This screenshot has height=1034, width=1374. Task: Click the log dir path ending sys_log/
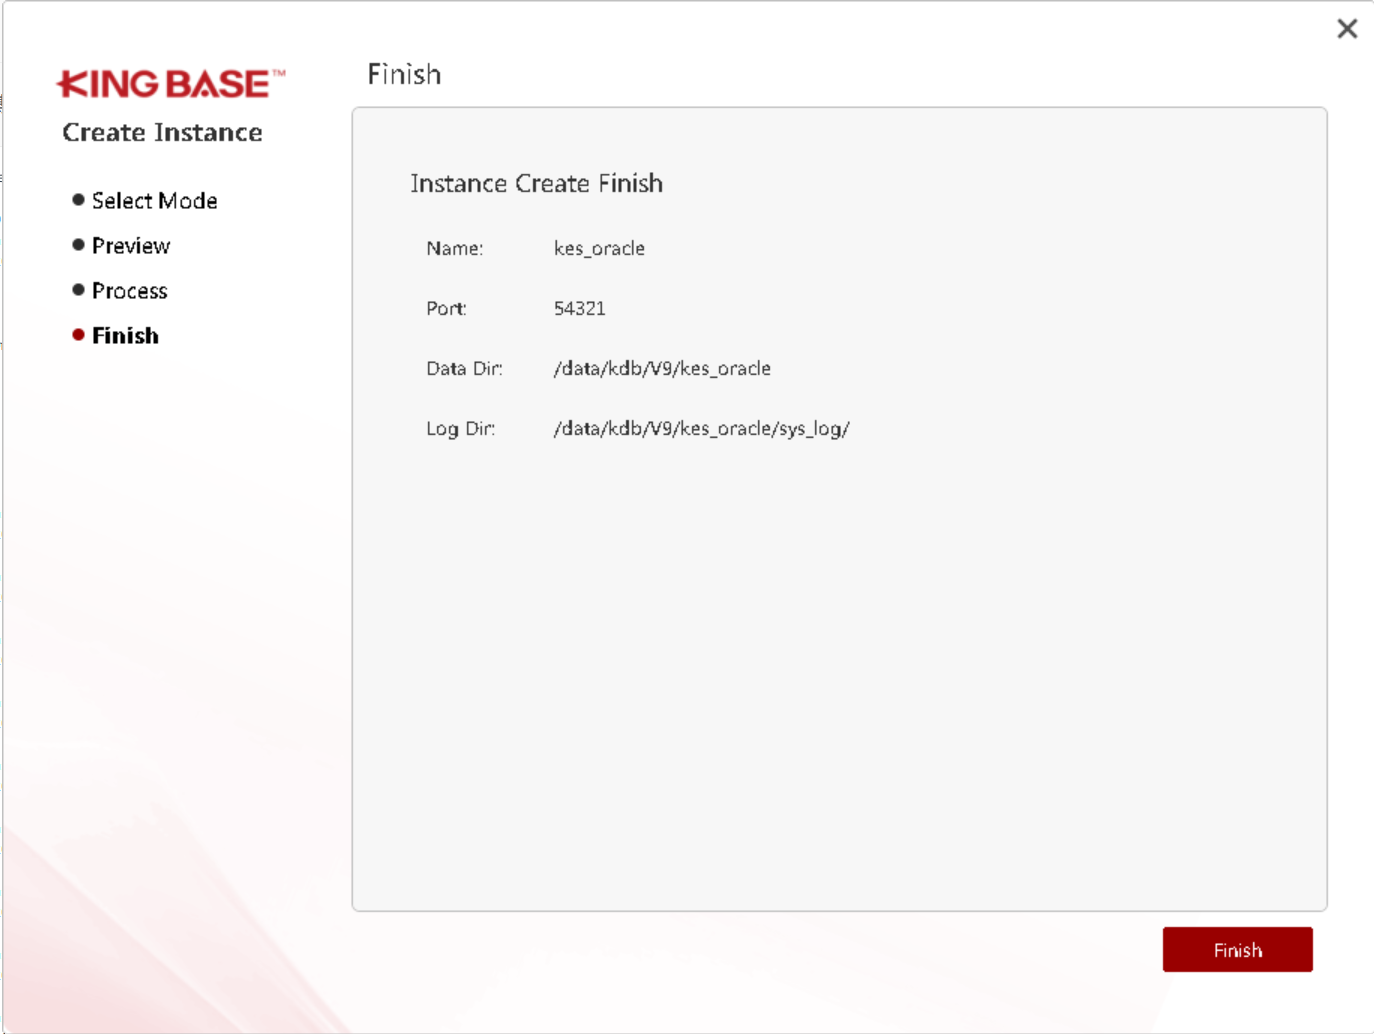coord(701,428)
